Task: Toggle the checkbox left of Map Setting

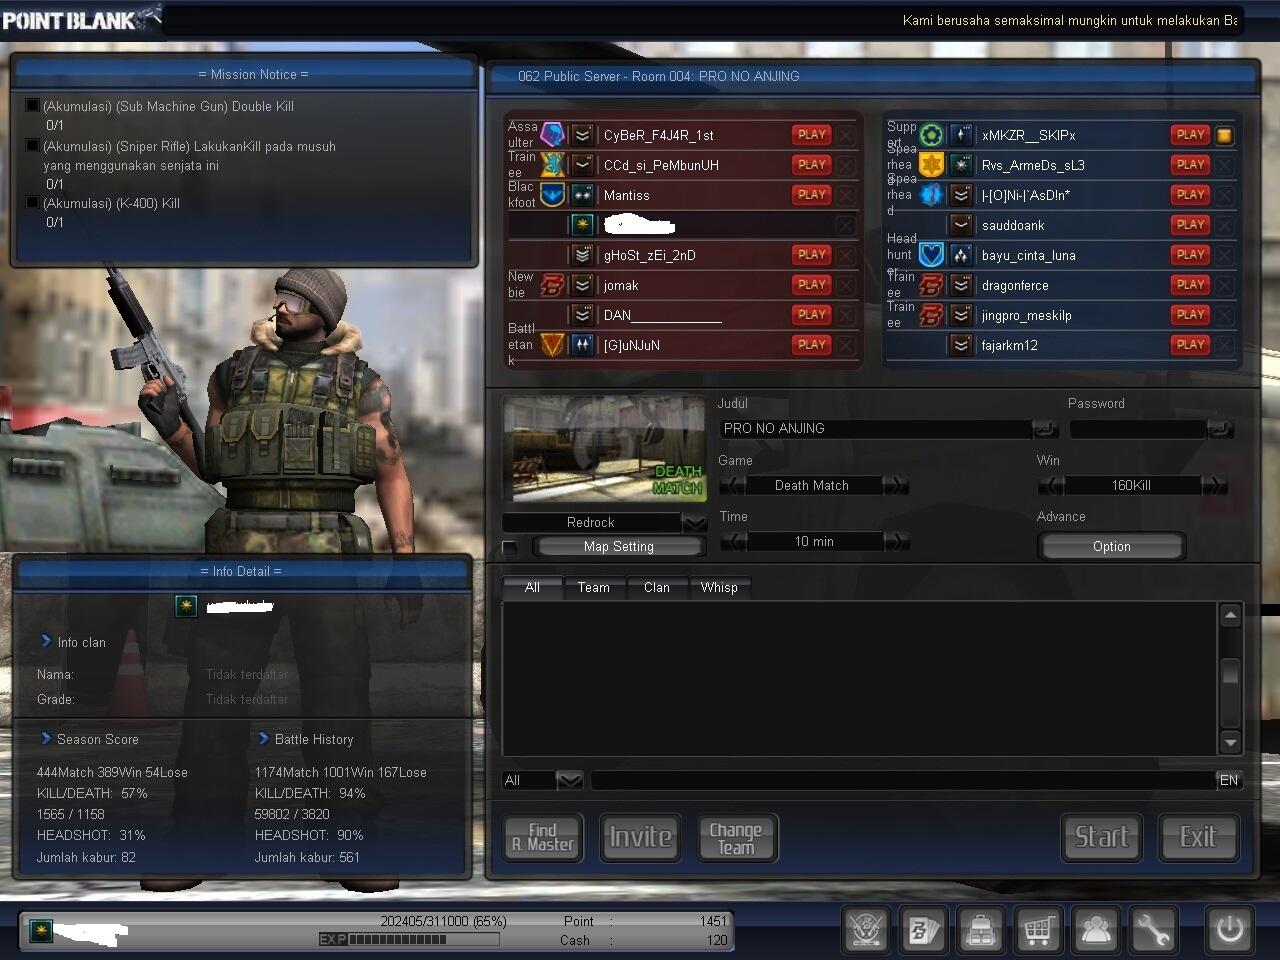Action: point(510,547)
